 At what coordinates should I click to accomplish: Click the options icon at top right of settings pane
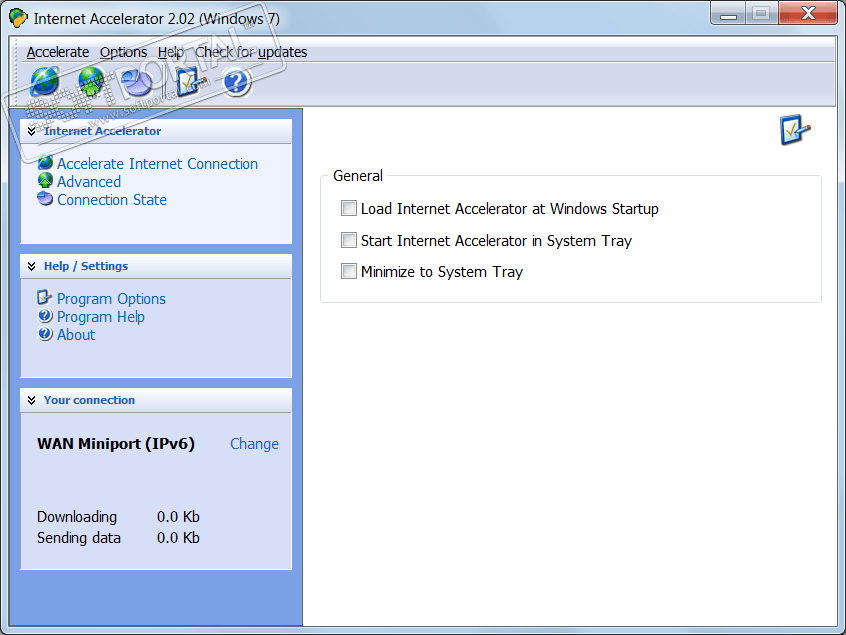[795, 129]
